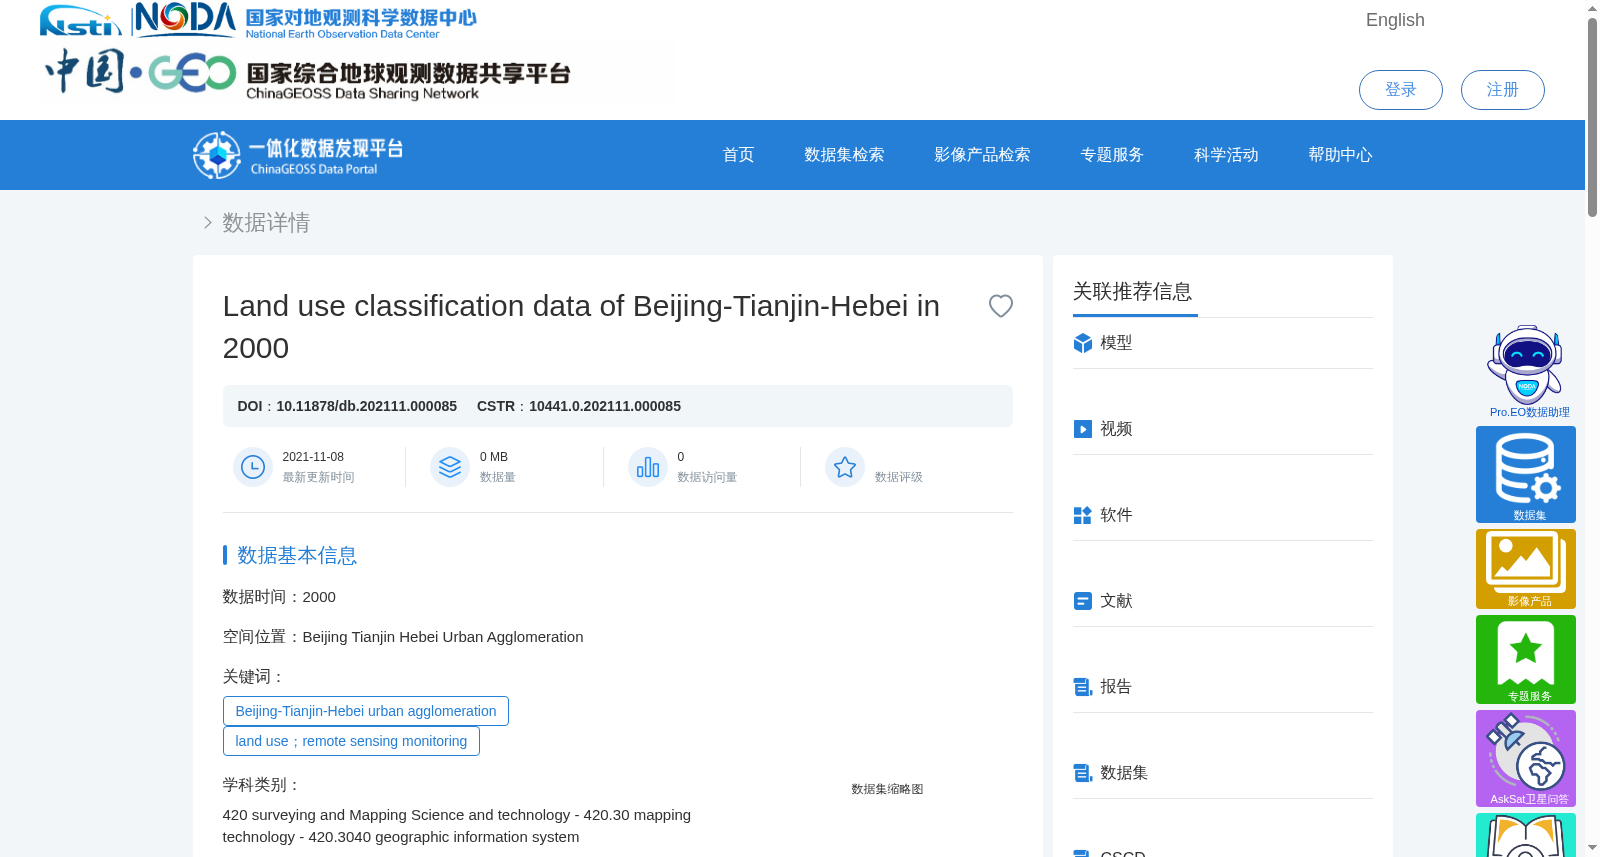Click the cube icon next to 模型
1600x857 pixels.
(1082, 343)
